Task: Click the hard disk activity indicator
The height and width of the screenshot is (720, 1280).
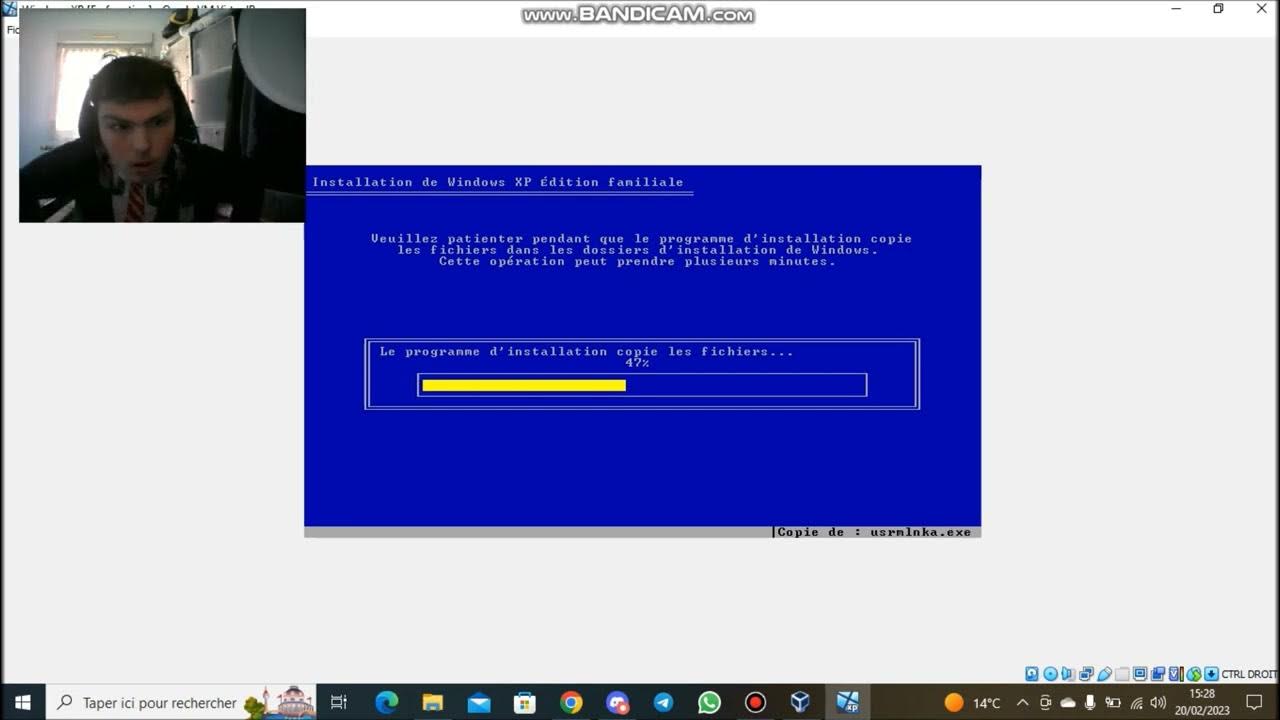Action: pyautogui.click(x=1032, y=674)
